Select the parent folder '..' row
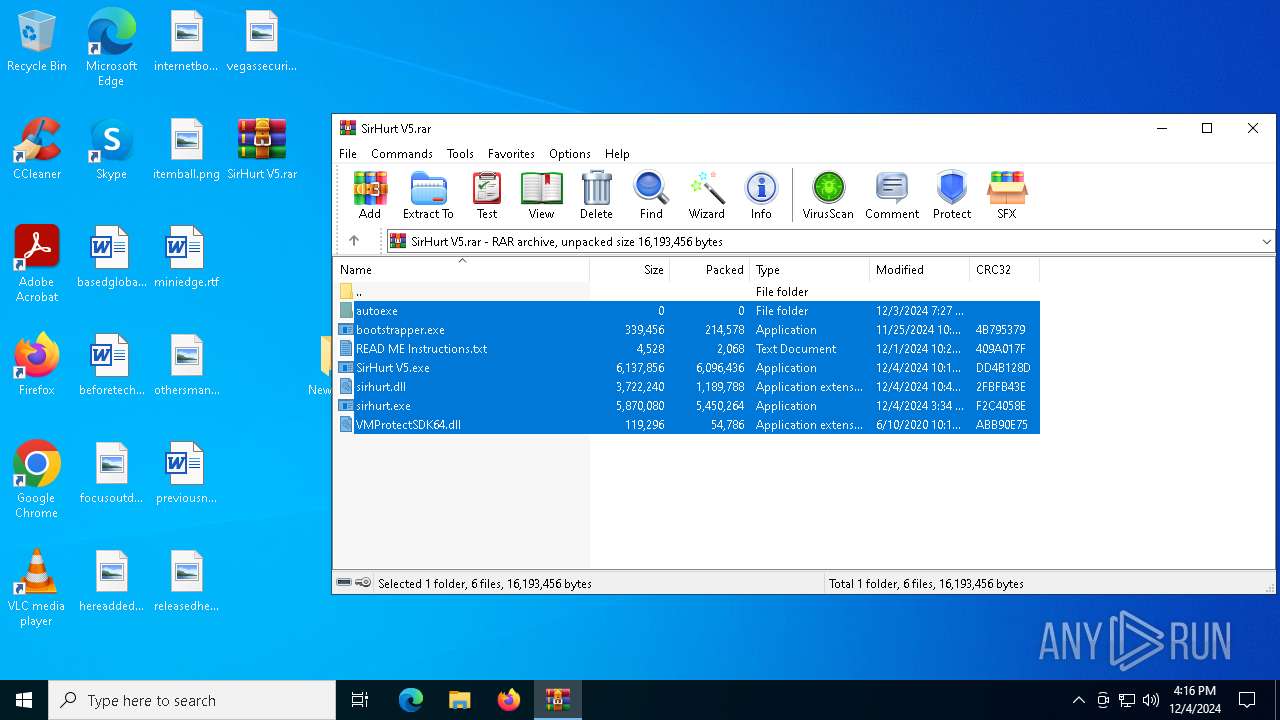Screen dimensions: 1280x720 click(687, 292)
